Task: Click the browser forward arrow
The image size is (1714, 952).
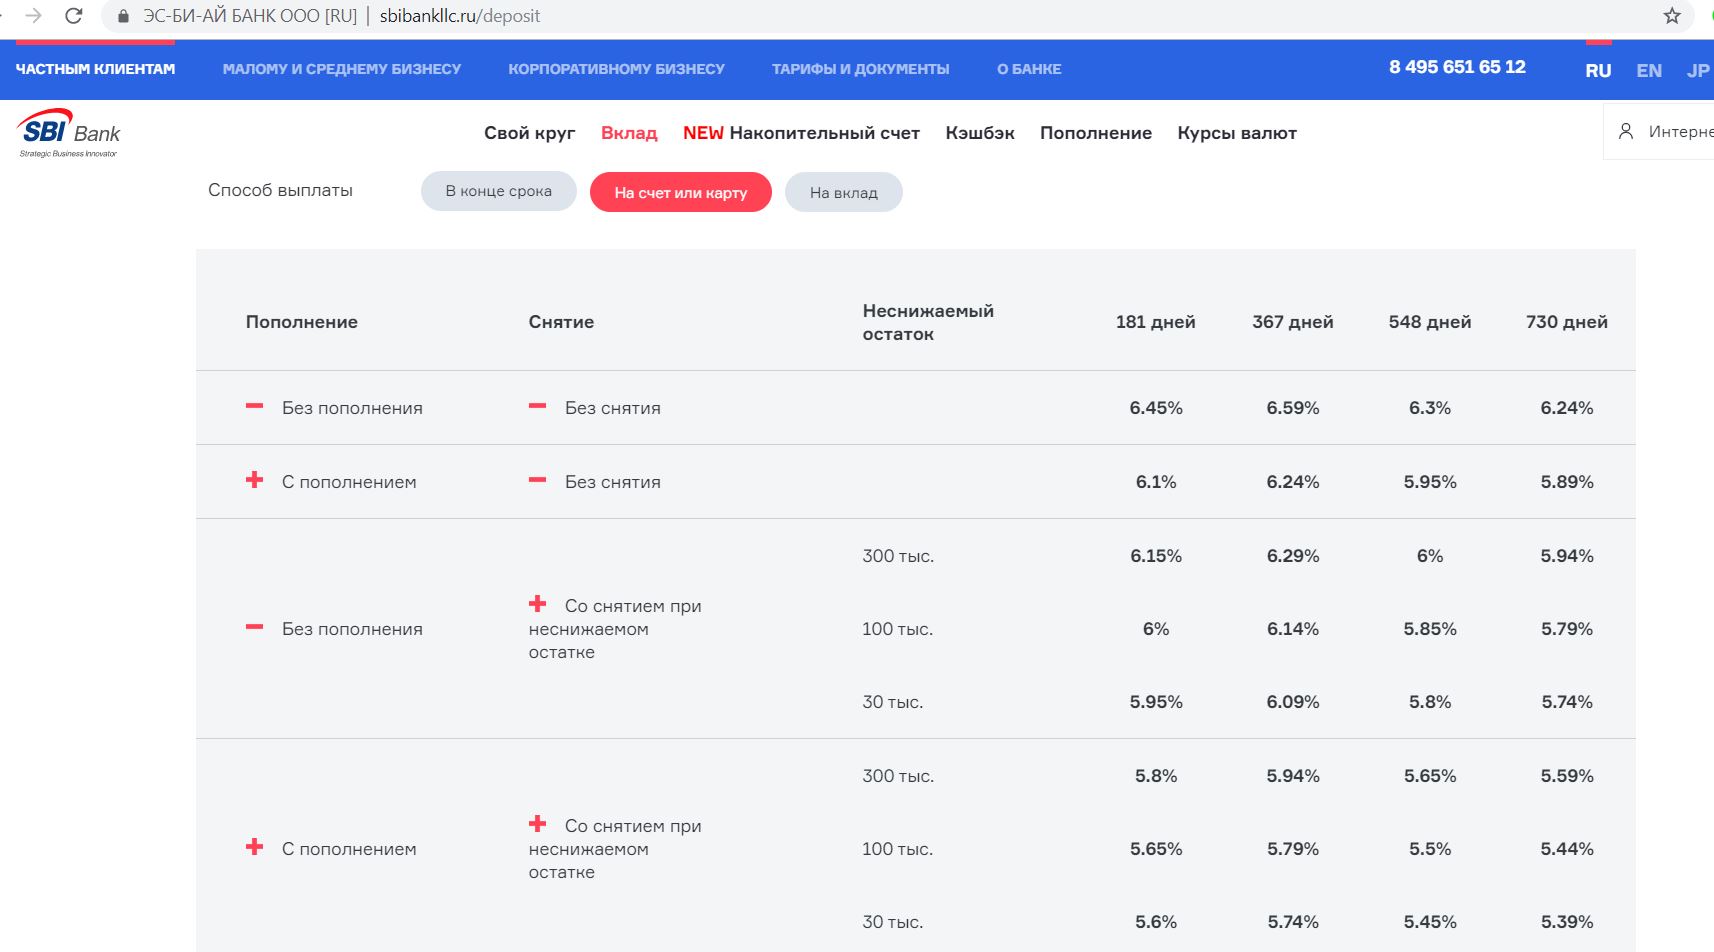Action: [33, 16]
